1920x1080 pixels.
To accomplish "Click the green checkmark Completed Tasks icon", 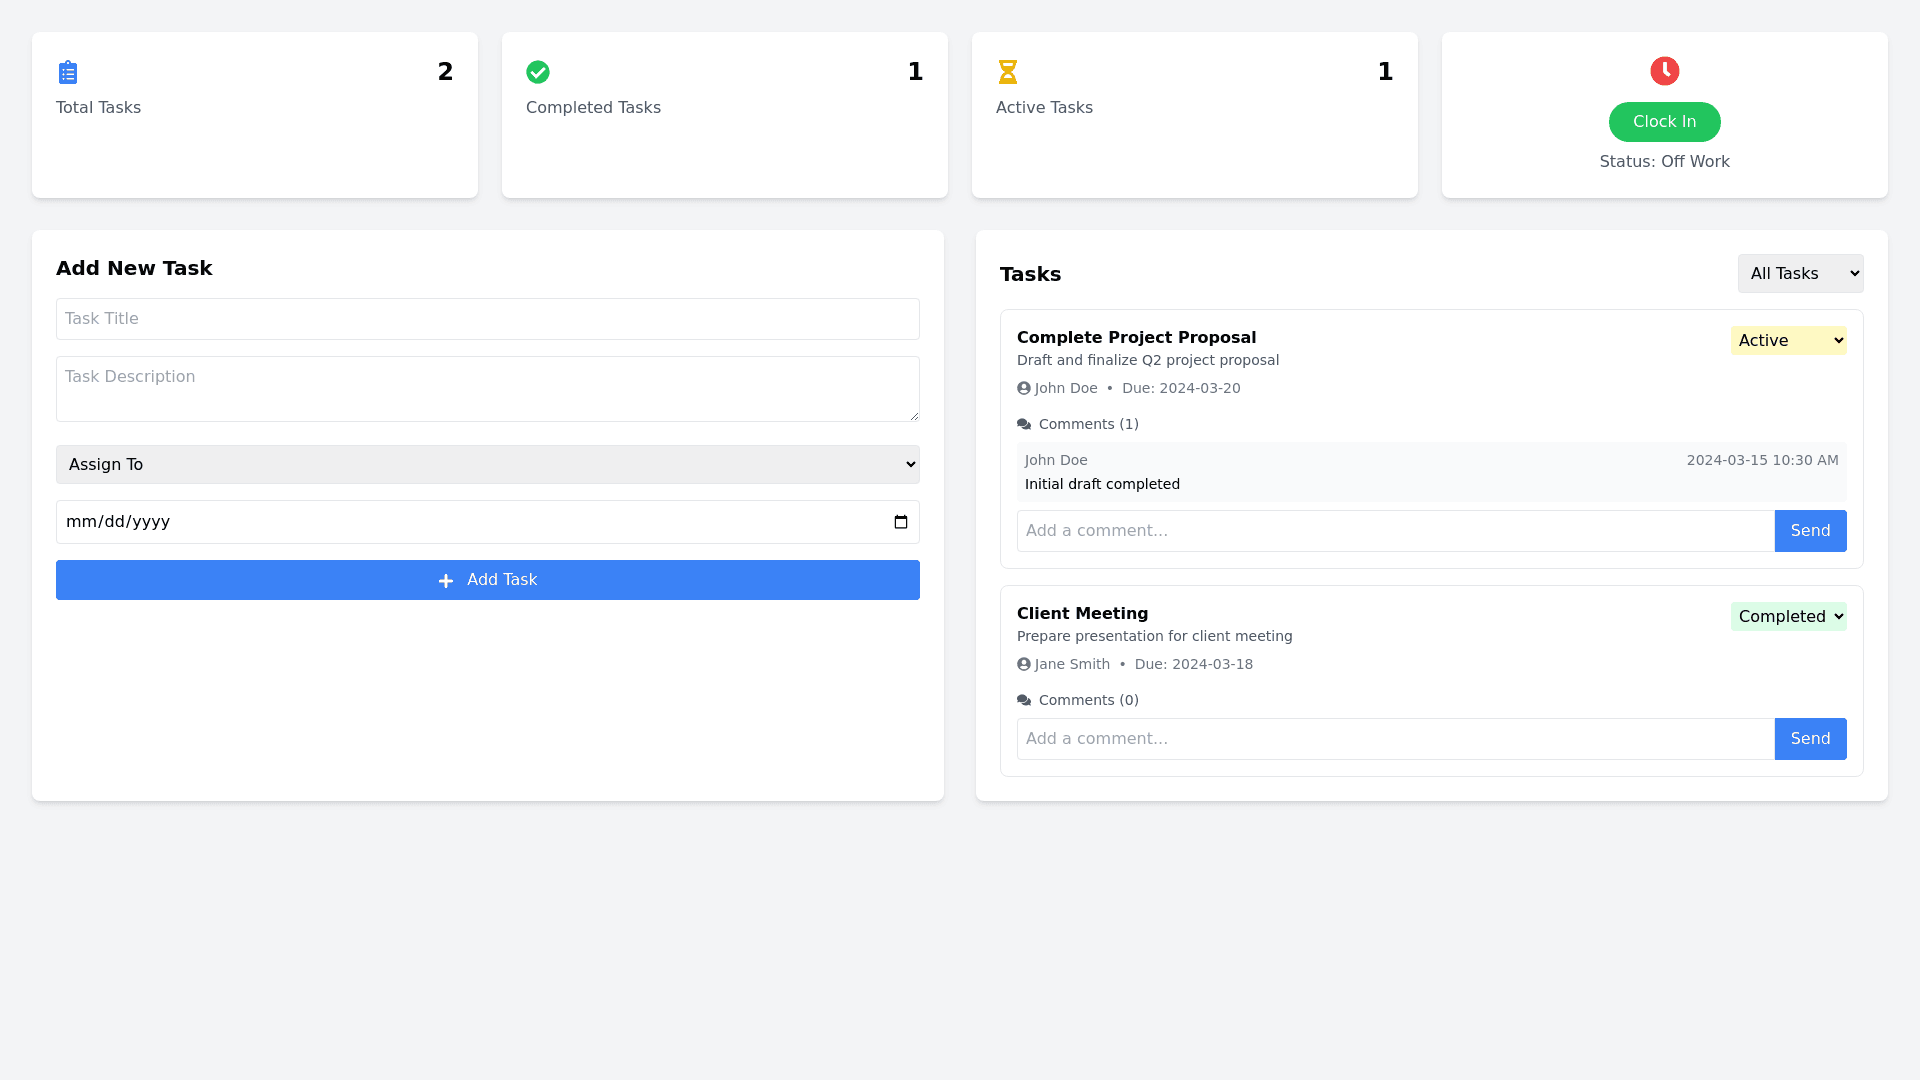I will click(x=538, y=72).
